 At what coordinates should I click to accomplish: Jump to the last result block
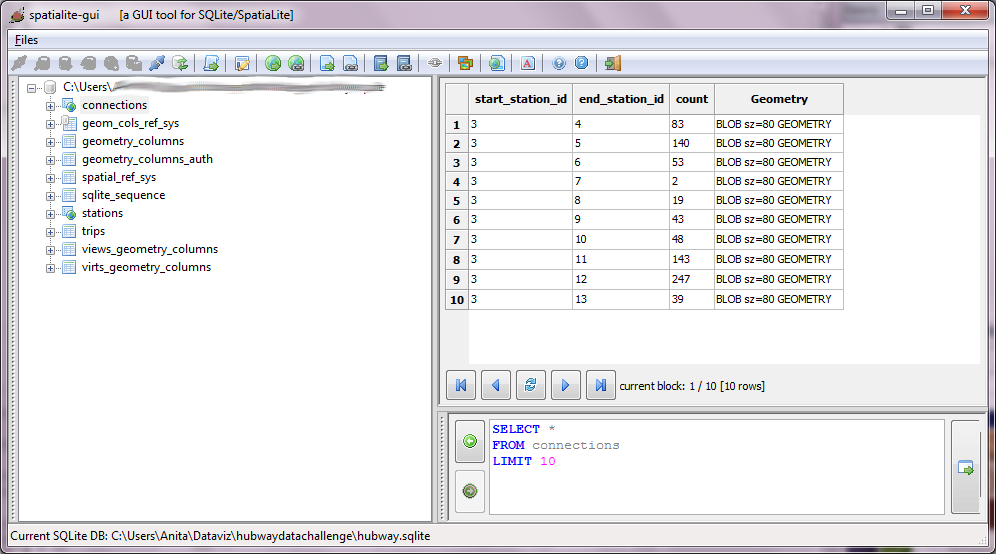click(x=600, y=385)
